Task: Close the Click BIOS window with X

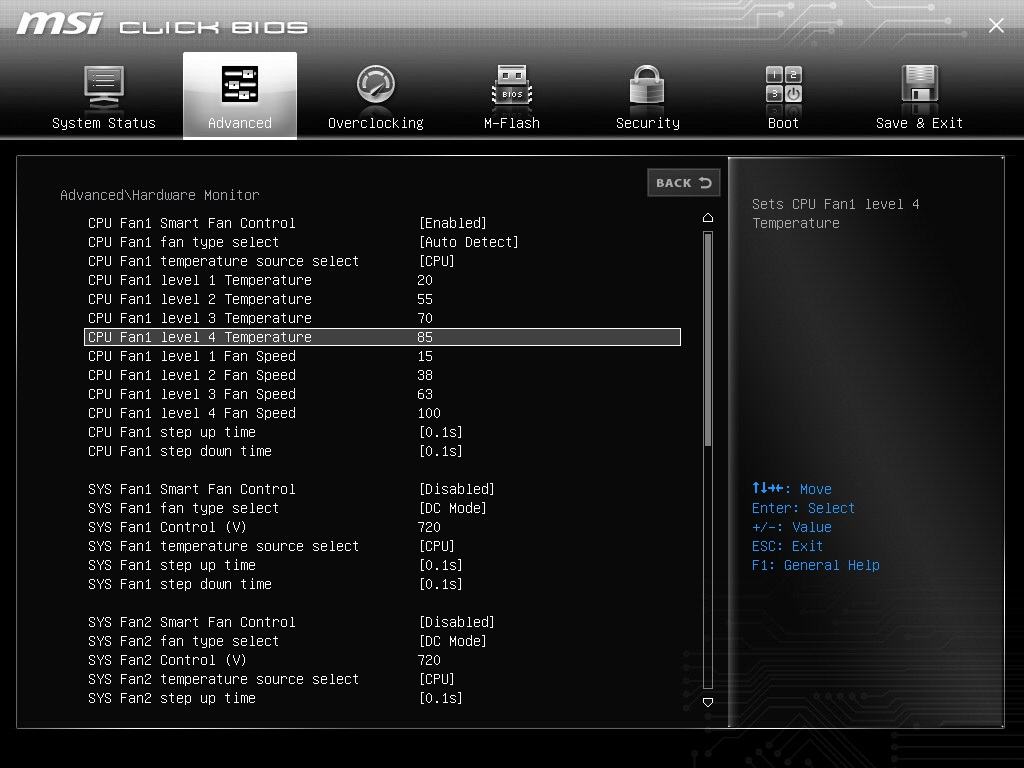Action: [996, 25]
